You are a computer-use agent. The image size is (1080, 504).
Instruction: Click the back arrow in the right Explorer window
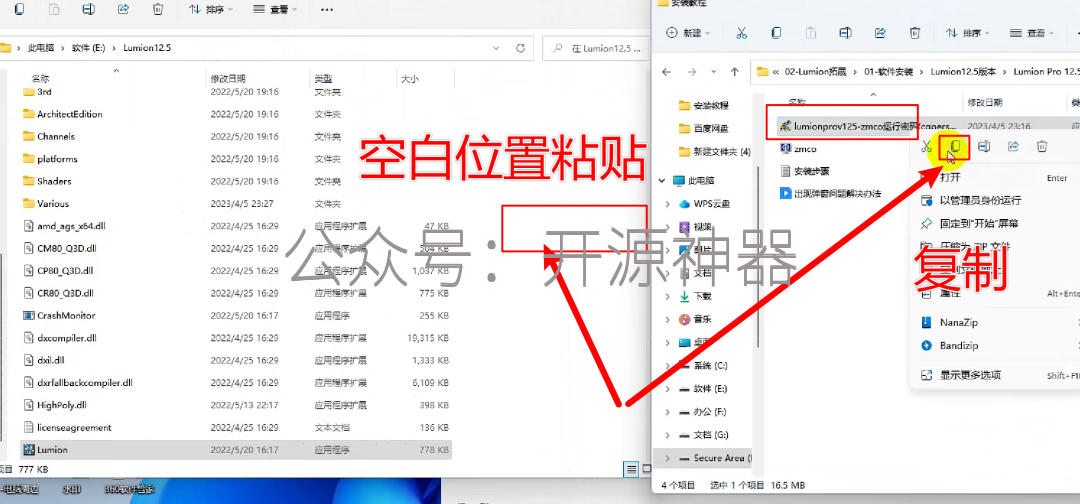(x=666, y=72)
